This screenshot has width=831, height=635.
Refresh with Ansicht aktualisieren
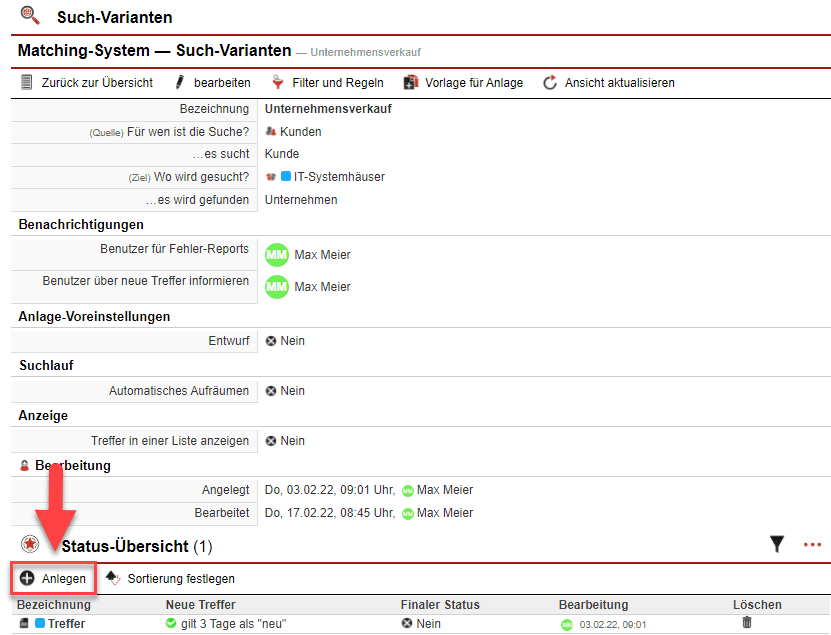(609, 83)
